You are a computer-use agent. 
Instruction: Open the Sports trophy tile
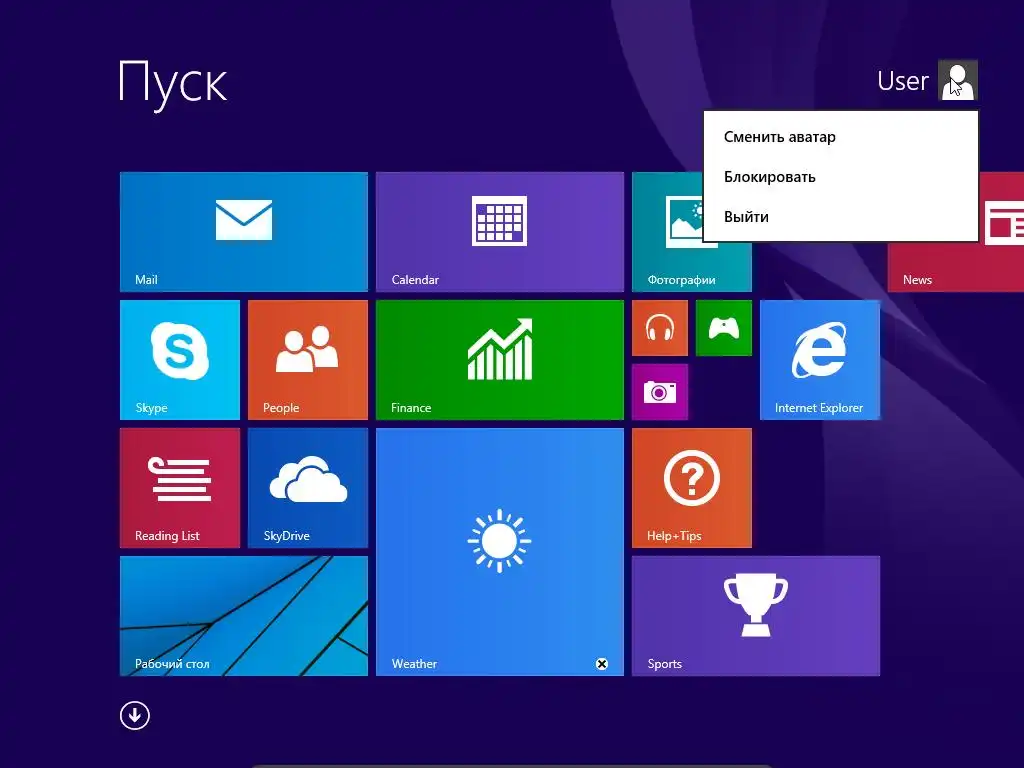tap(756, 616)
